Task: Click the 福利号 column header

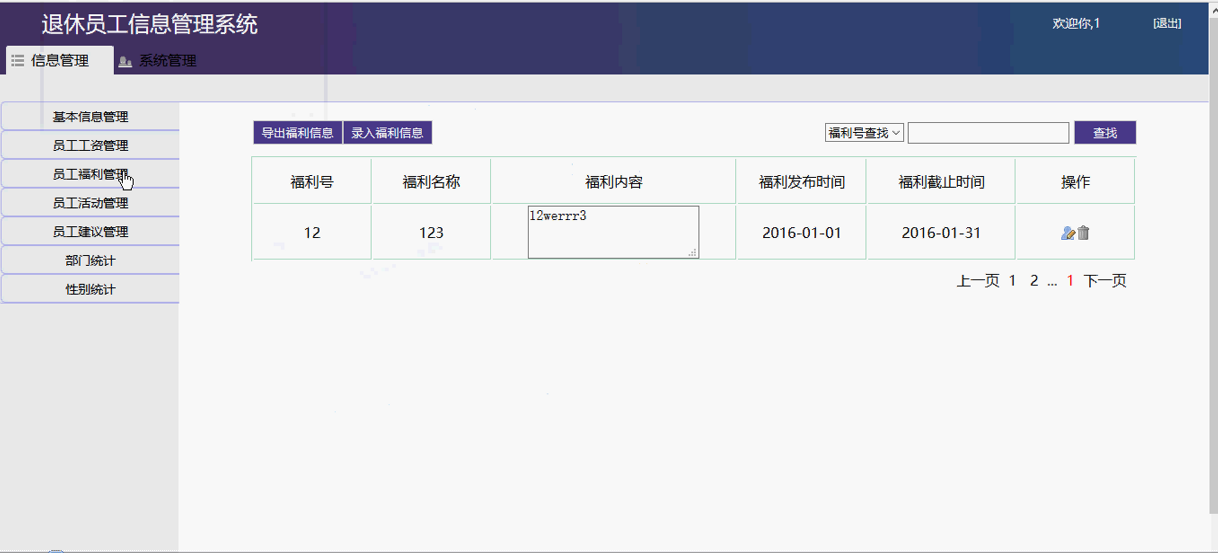Action: tap(312, 182)
